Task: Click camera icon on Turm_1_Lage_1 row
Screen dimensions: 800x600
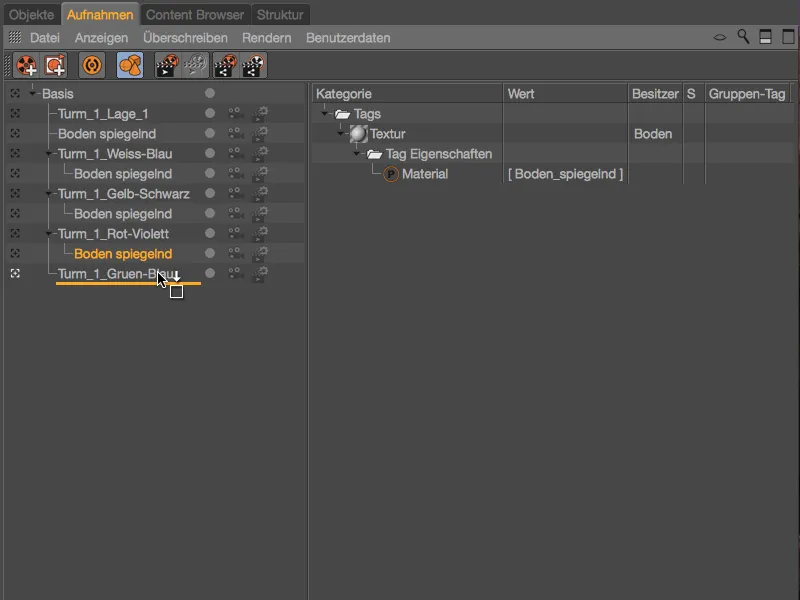Action: tap(235, 113)
